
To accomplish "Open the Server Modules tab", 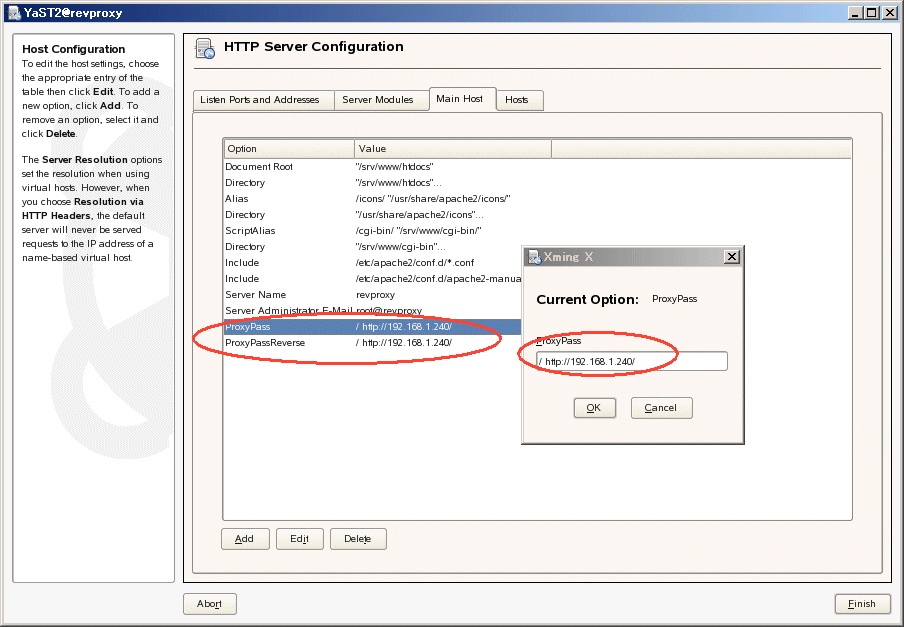I will coord(382,100).
